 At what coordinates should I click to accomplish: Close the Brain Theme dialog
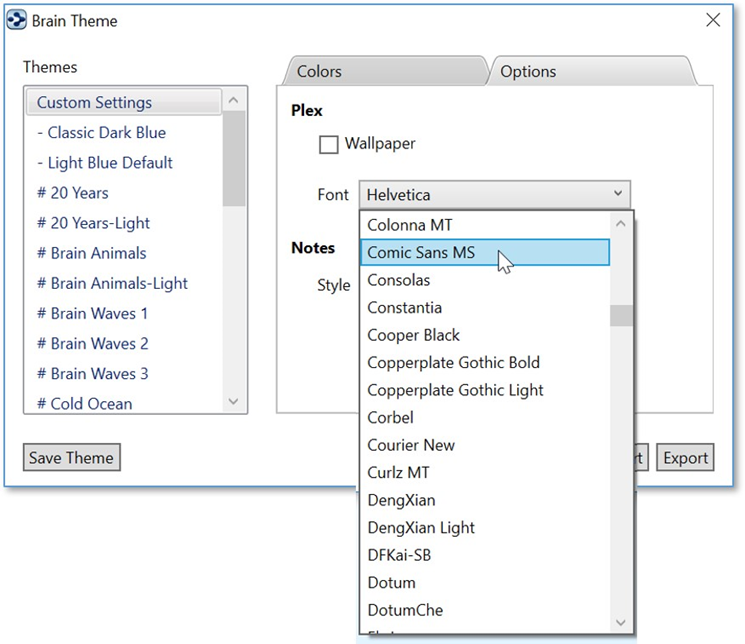pyautogui.click(x=713, y=20)
